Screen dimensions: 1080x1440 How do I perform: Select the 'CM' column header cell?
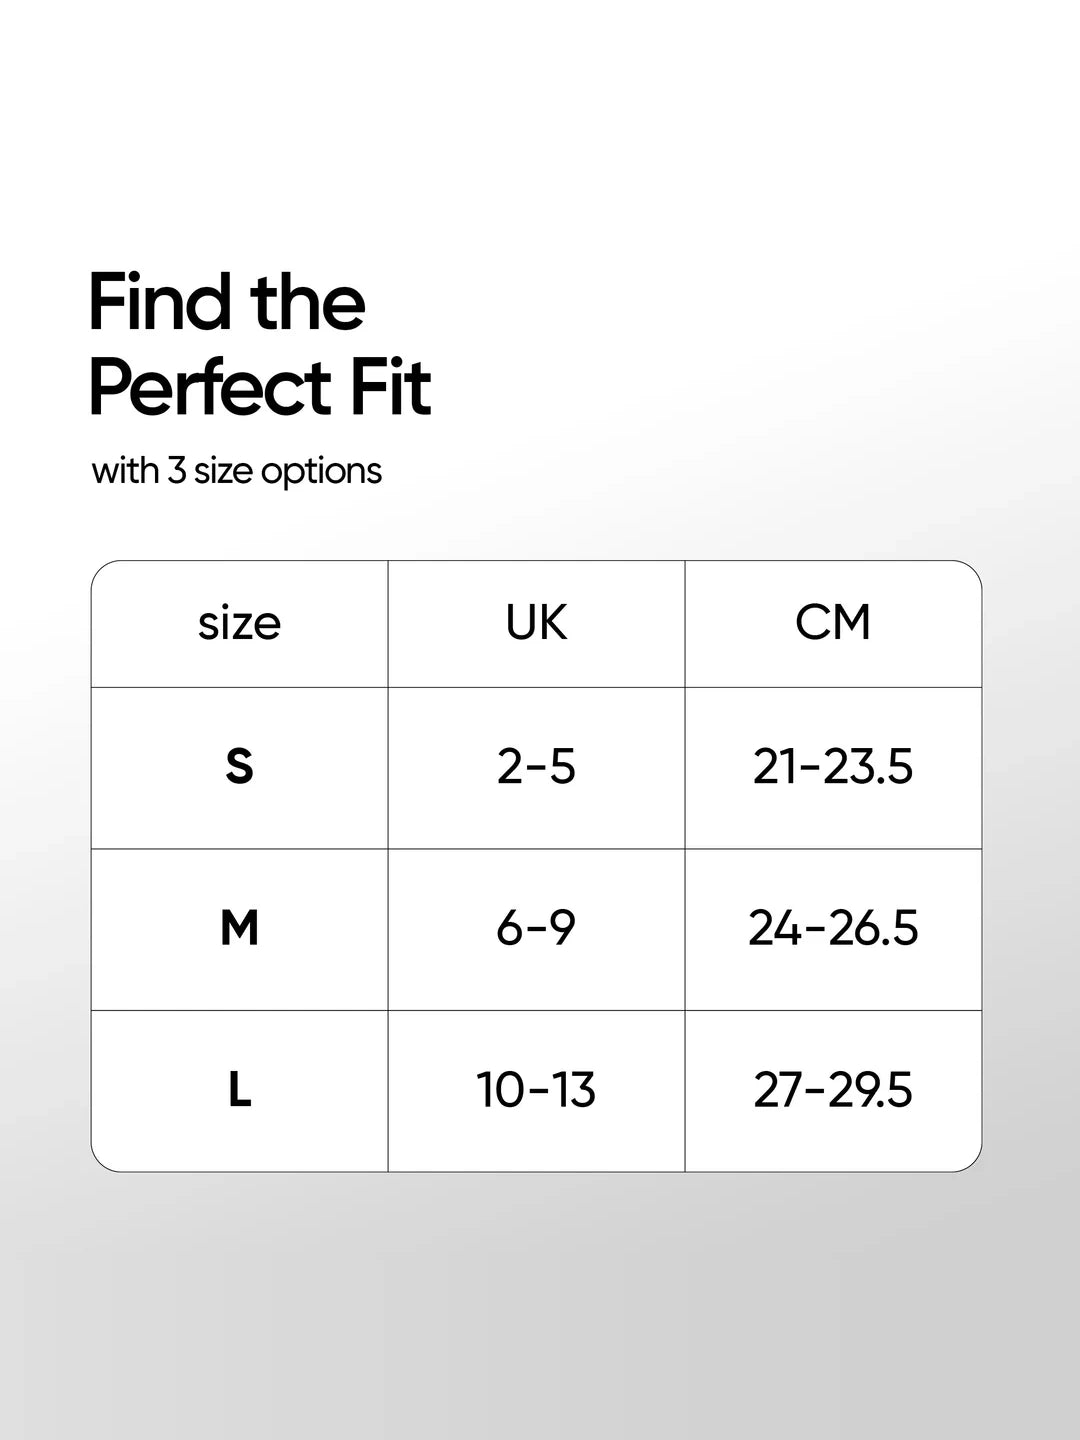point(833,624)
